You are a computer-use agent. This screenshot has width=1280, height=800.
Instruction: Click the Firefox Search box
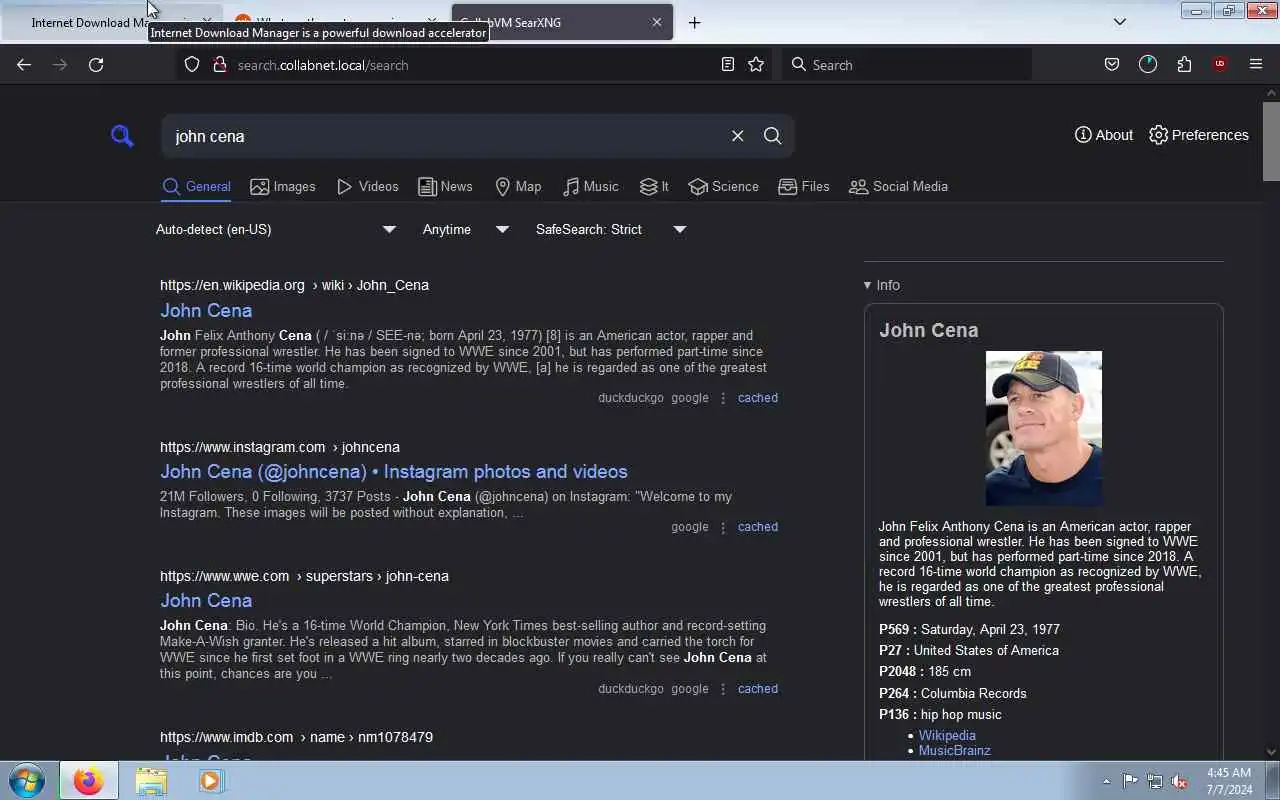[906, 64]
